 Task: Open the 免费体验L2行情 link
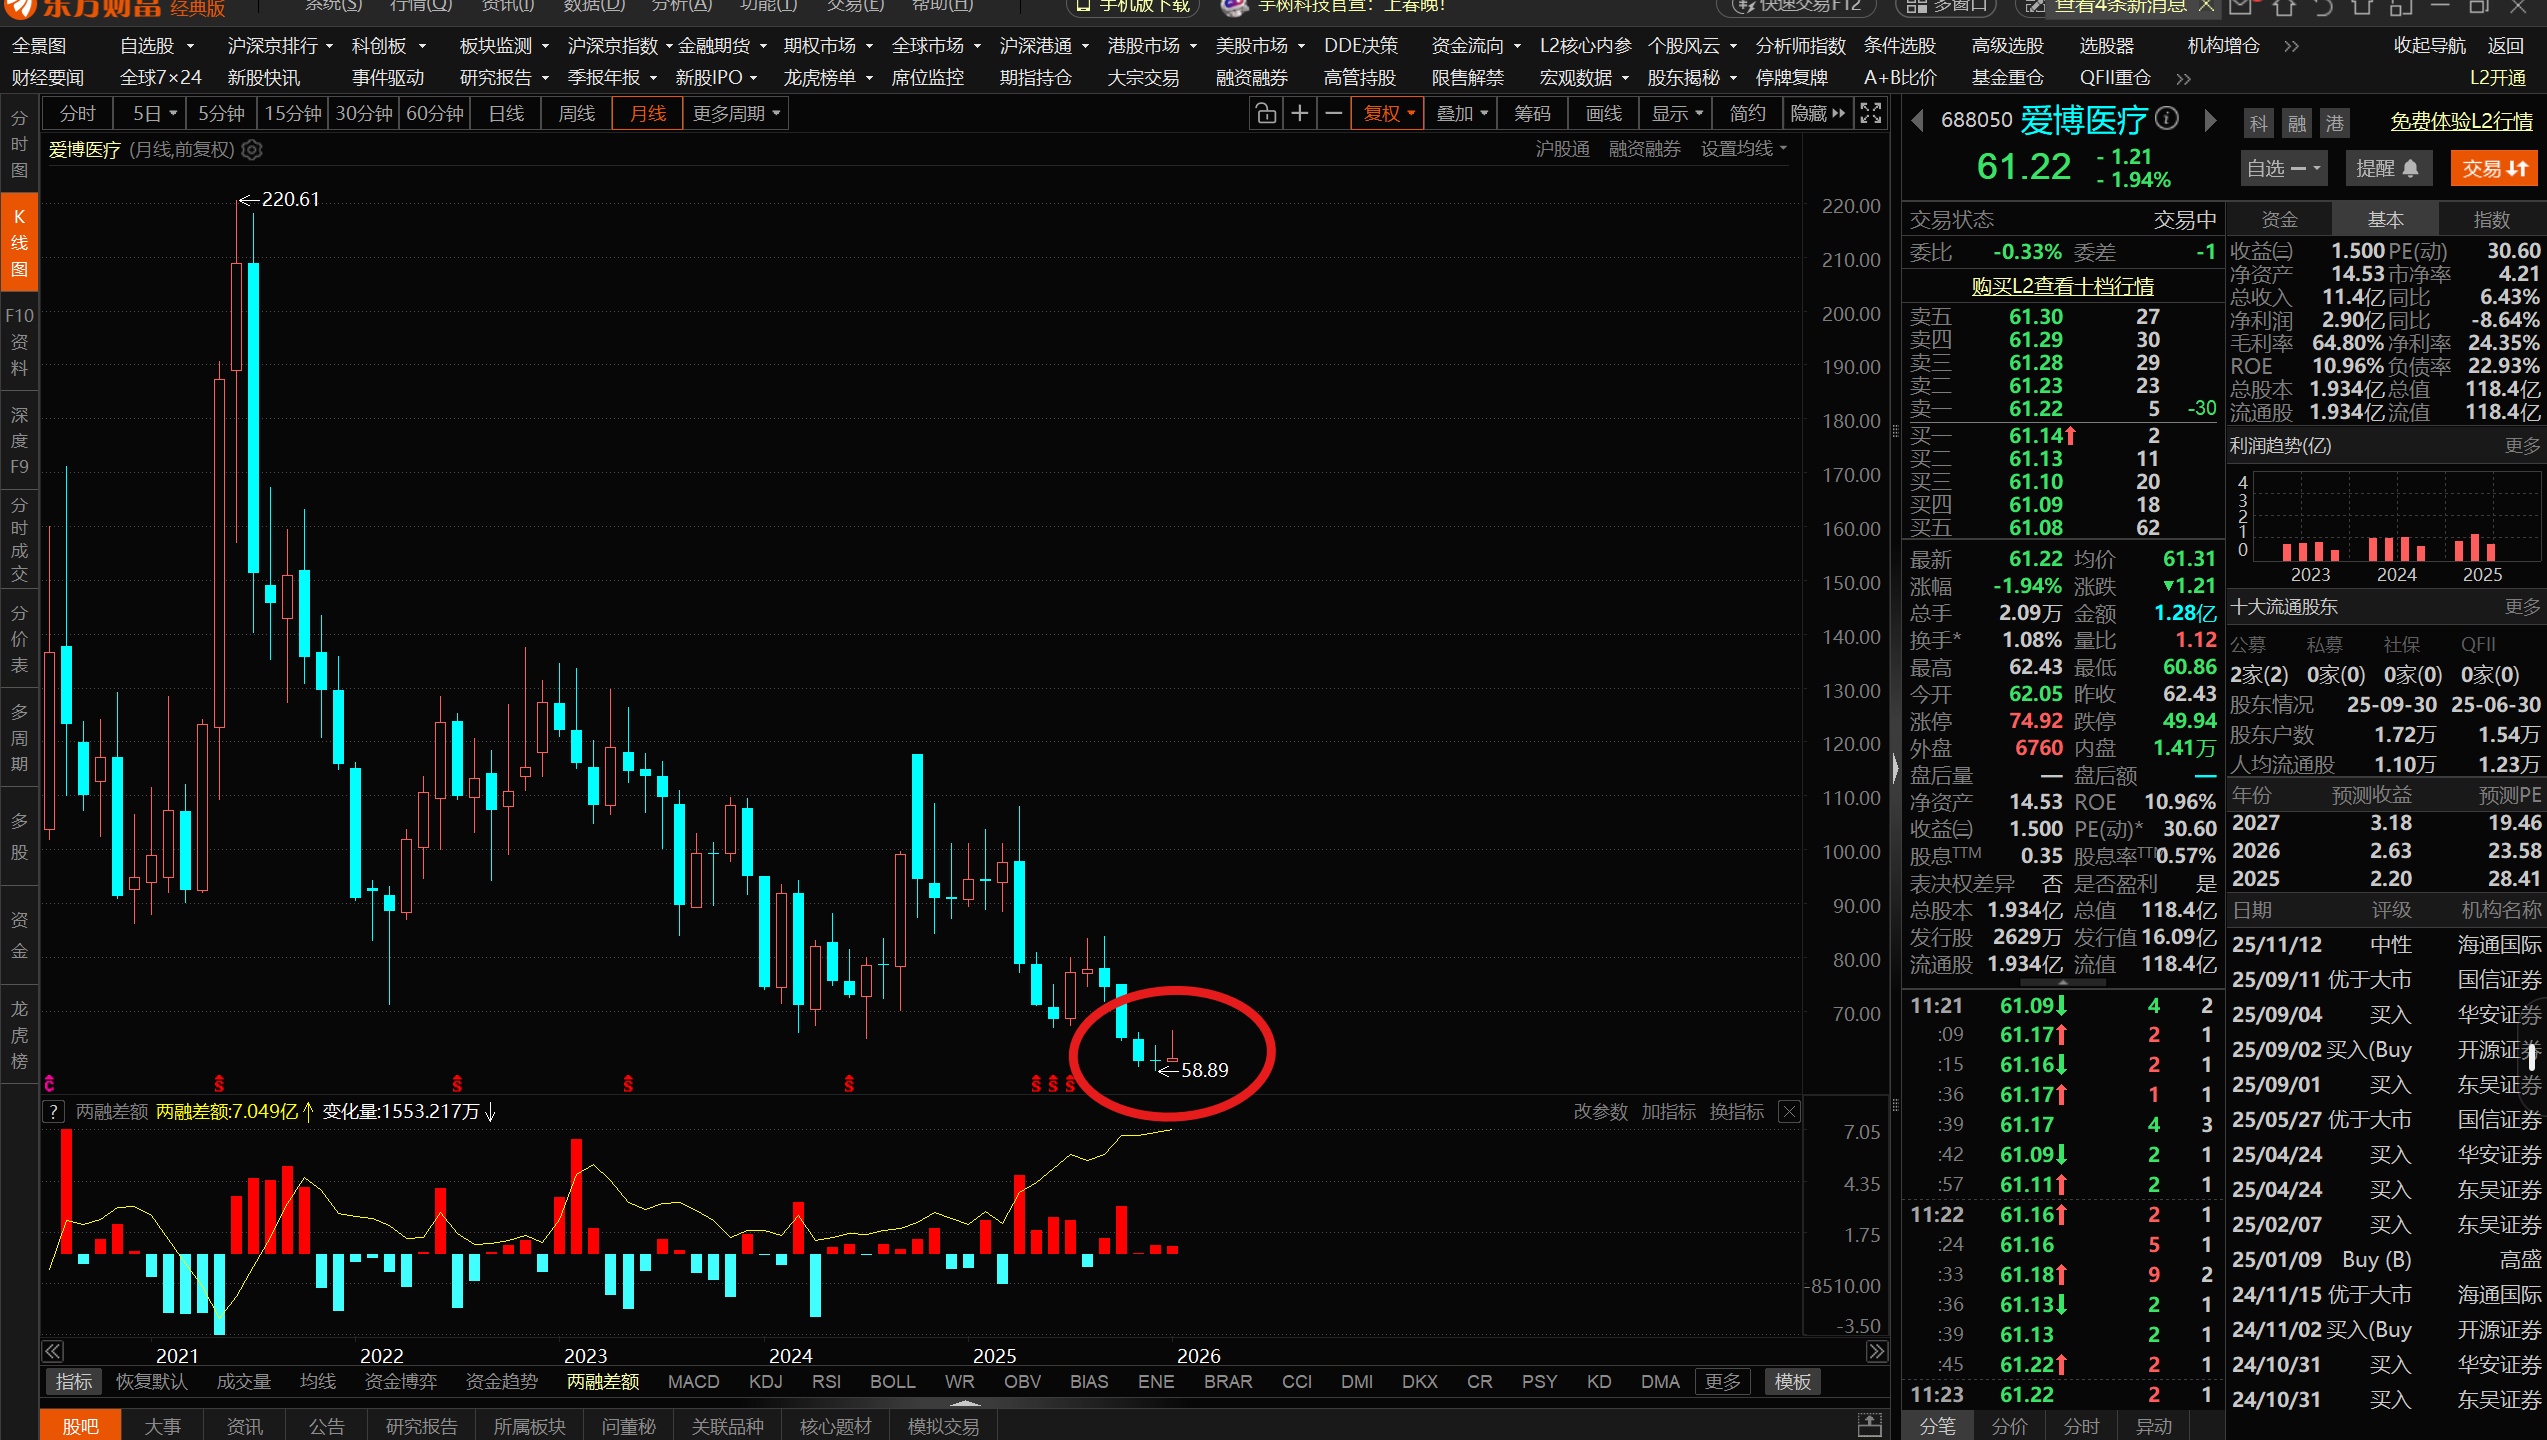2461,122
